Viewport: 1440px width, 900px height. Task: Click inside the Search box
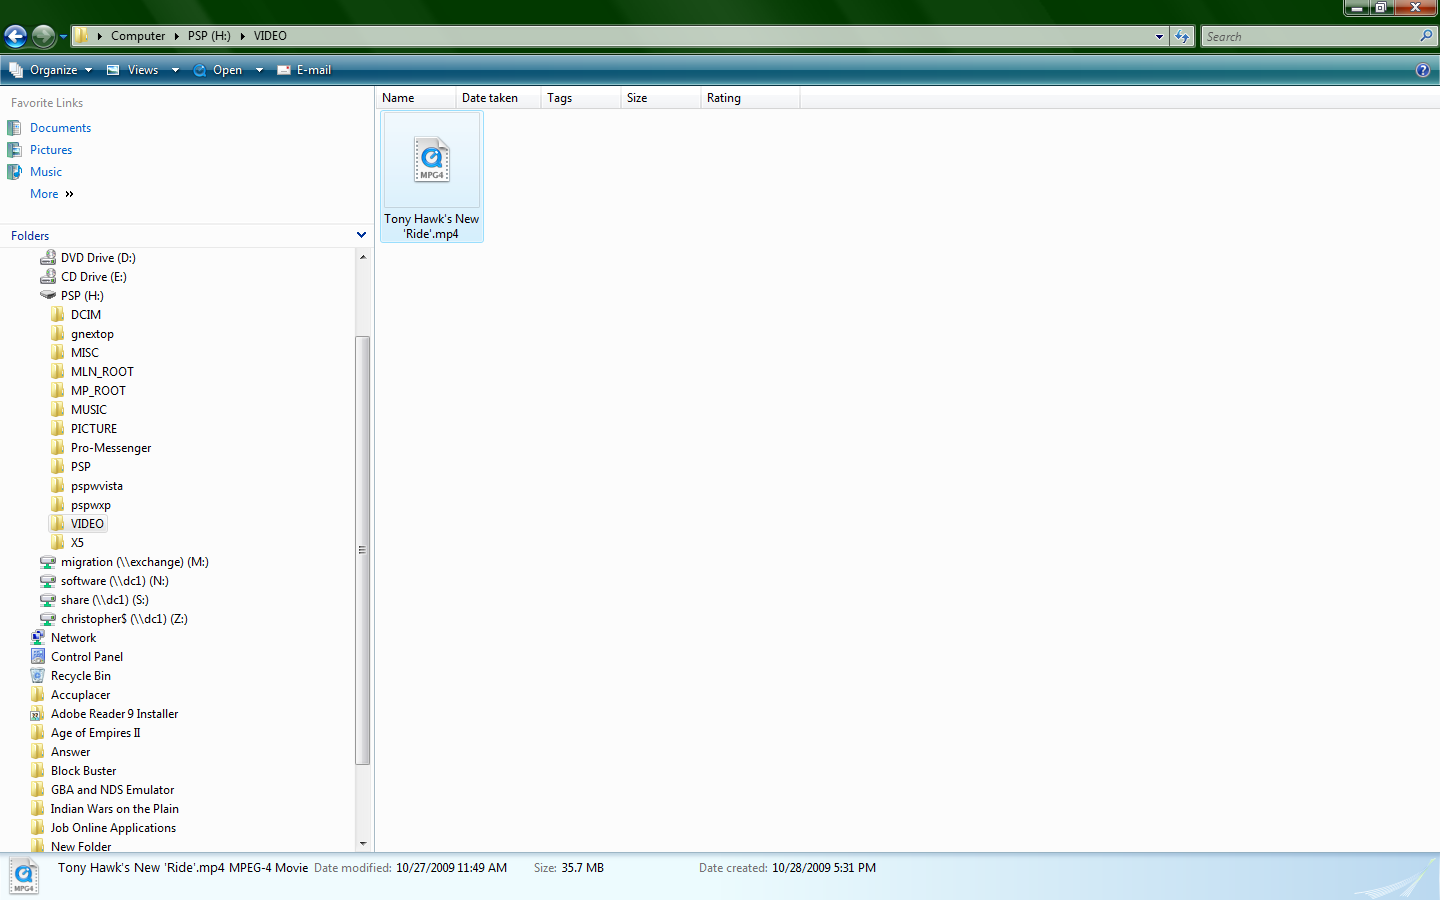coord(1308,36)
